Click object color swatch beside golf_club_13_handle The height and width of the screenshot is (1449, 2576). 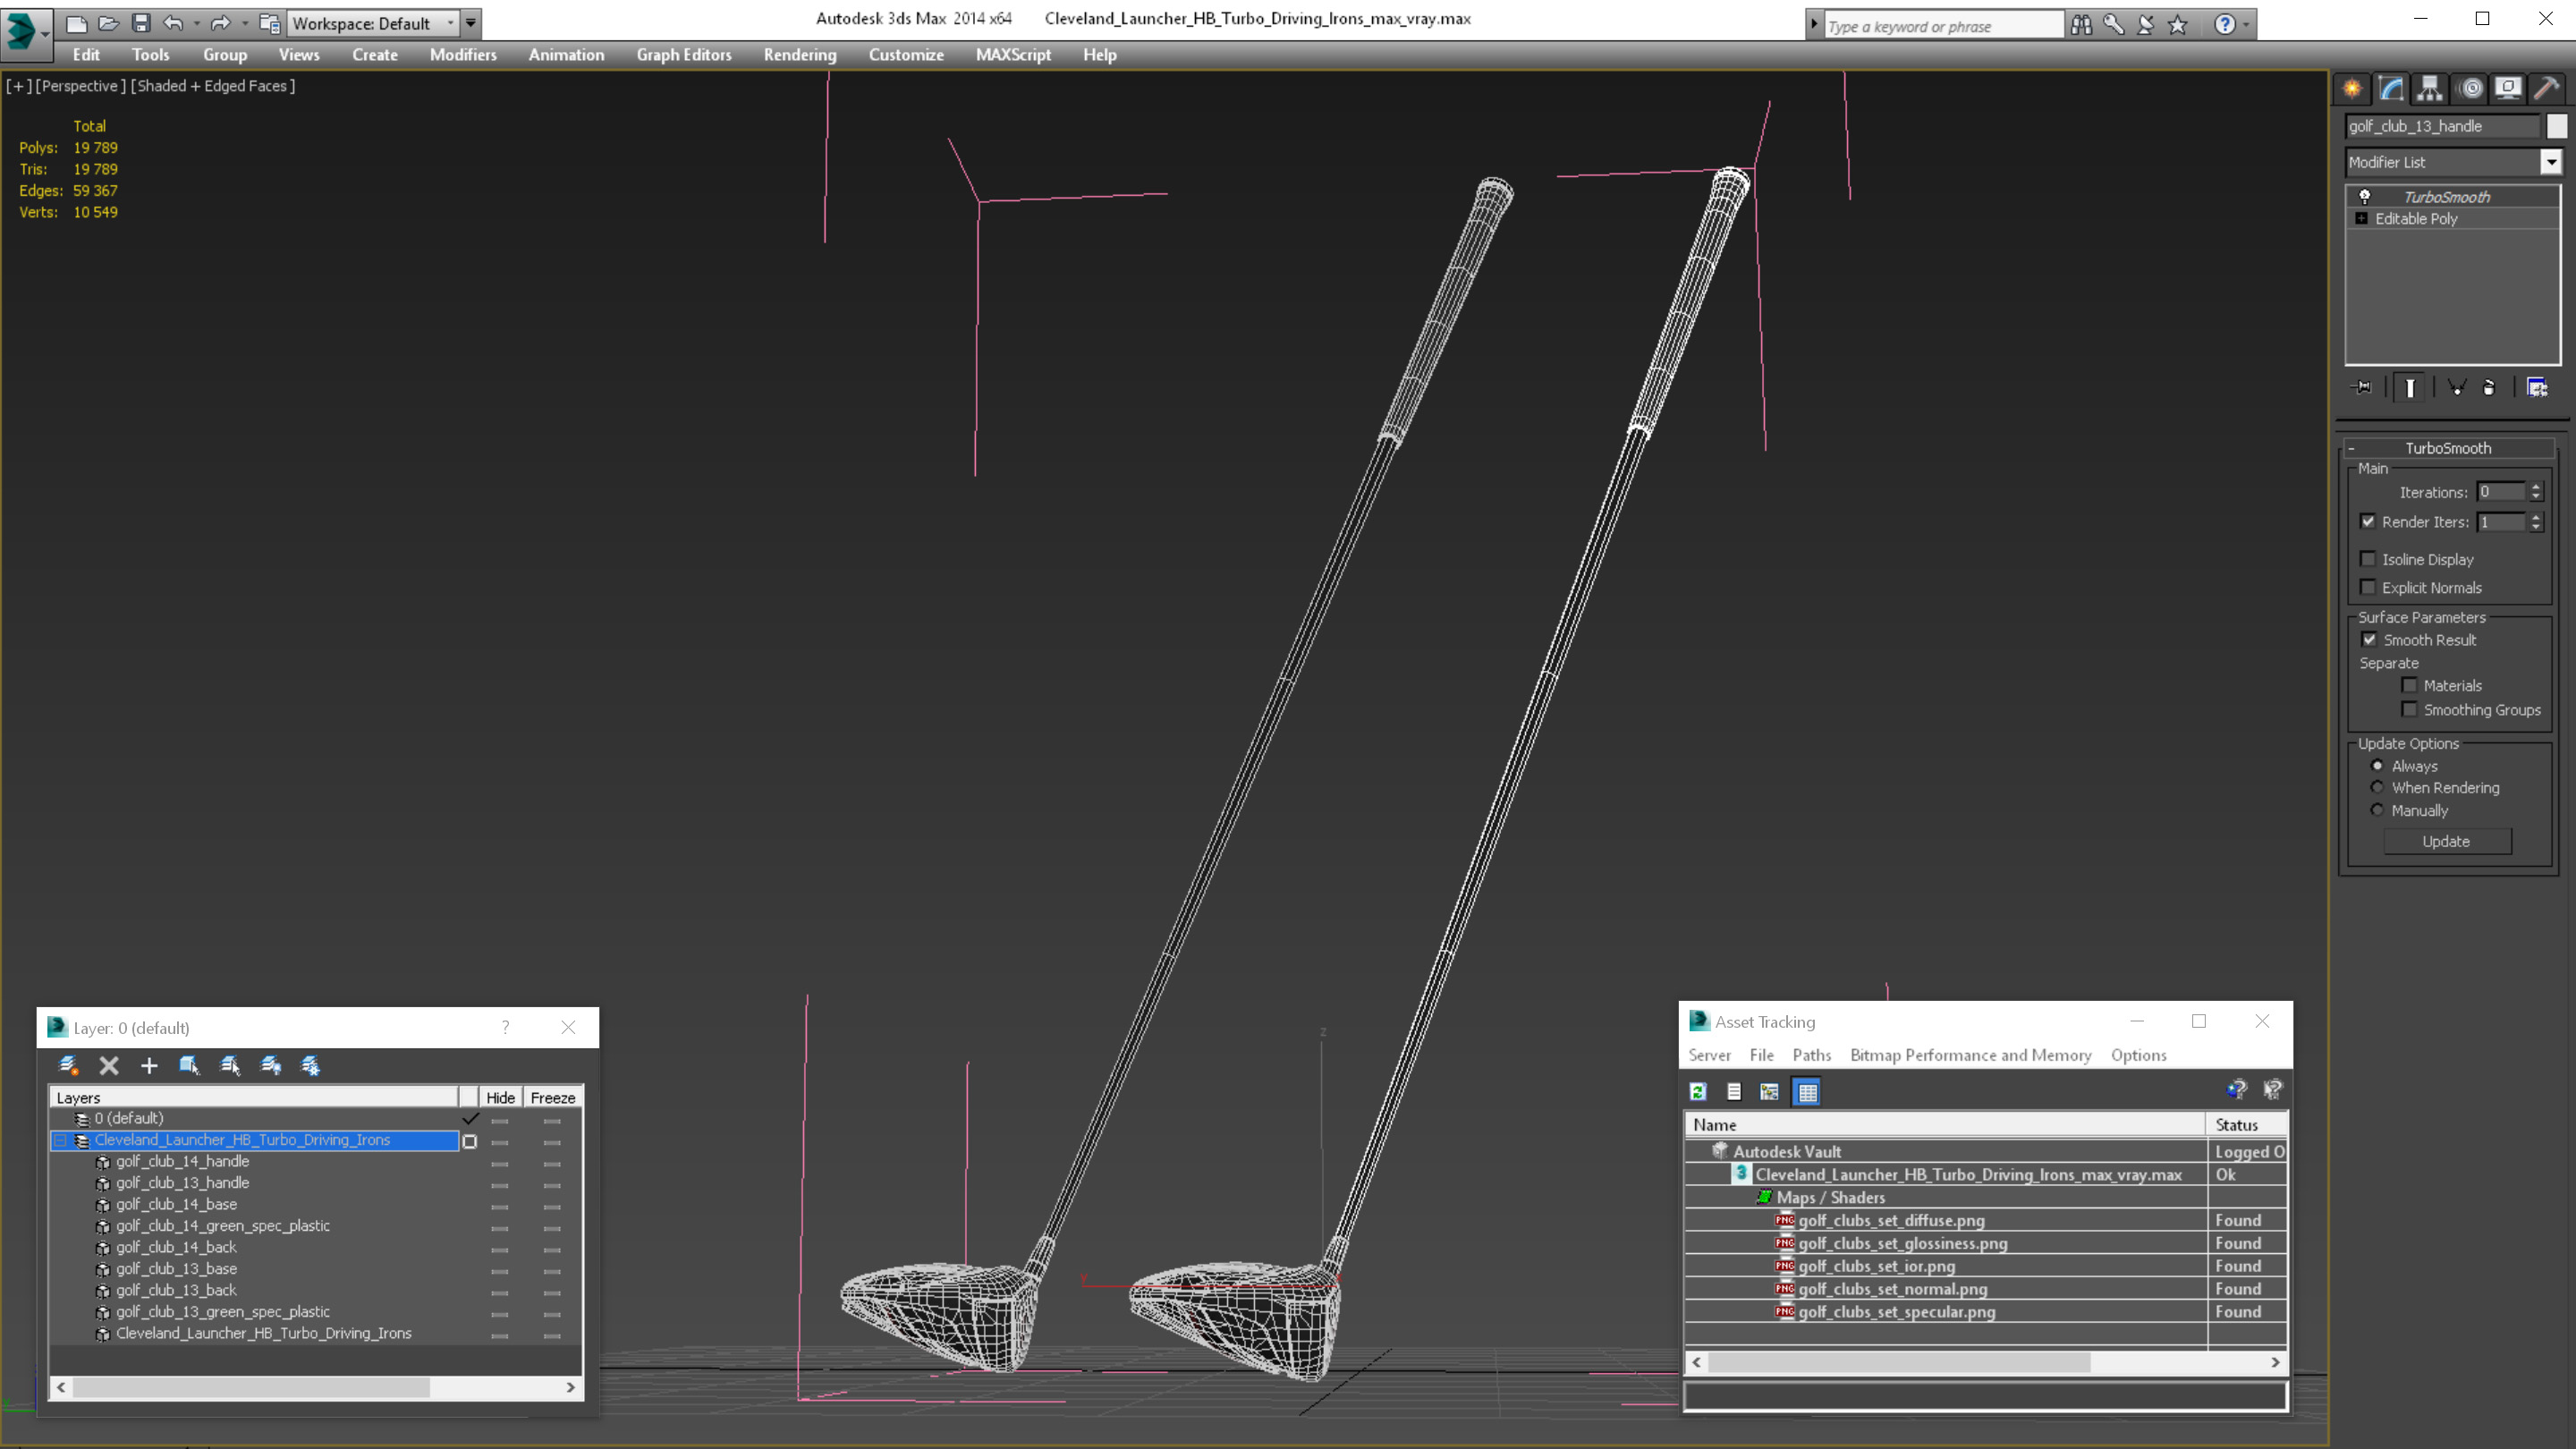point(2556,126)
